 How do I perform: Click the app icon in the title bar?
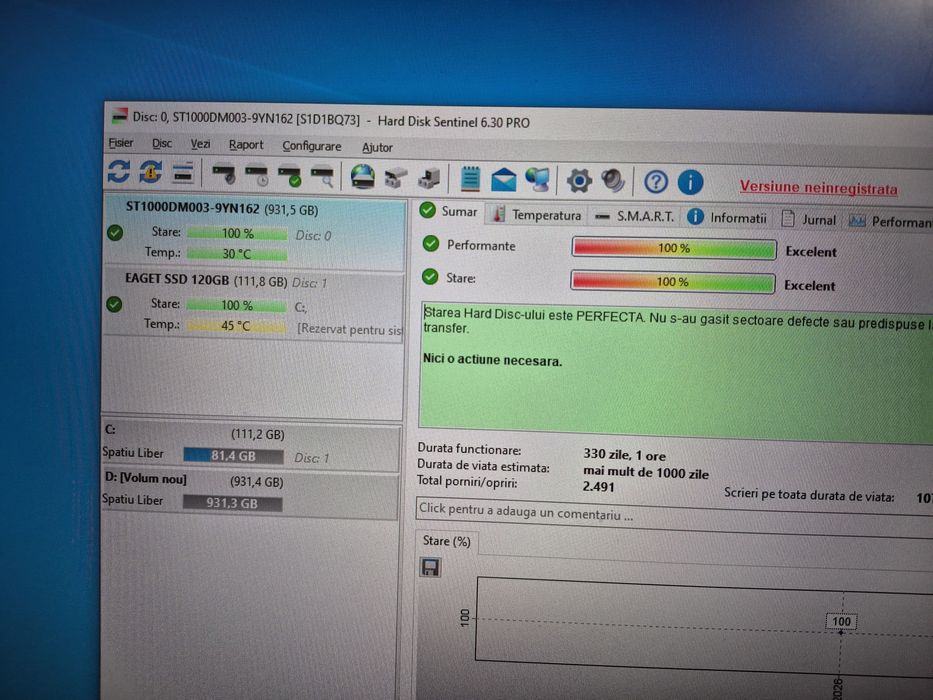120,115
